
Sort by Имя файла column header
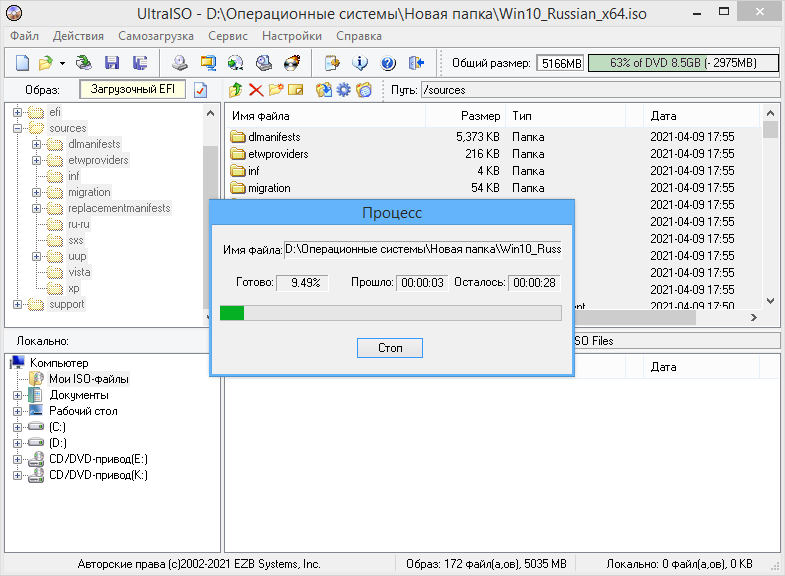coord(325,116)
